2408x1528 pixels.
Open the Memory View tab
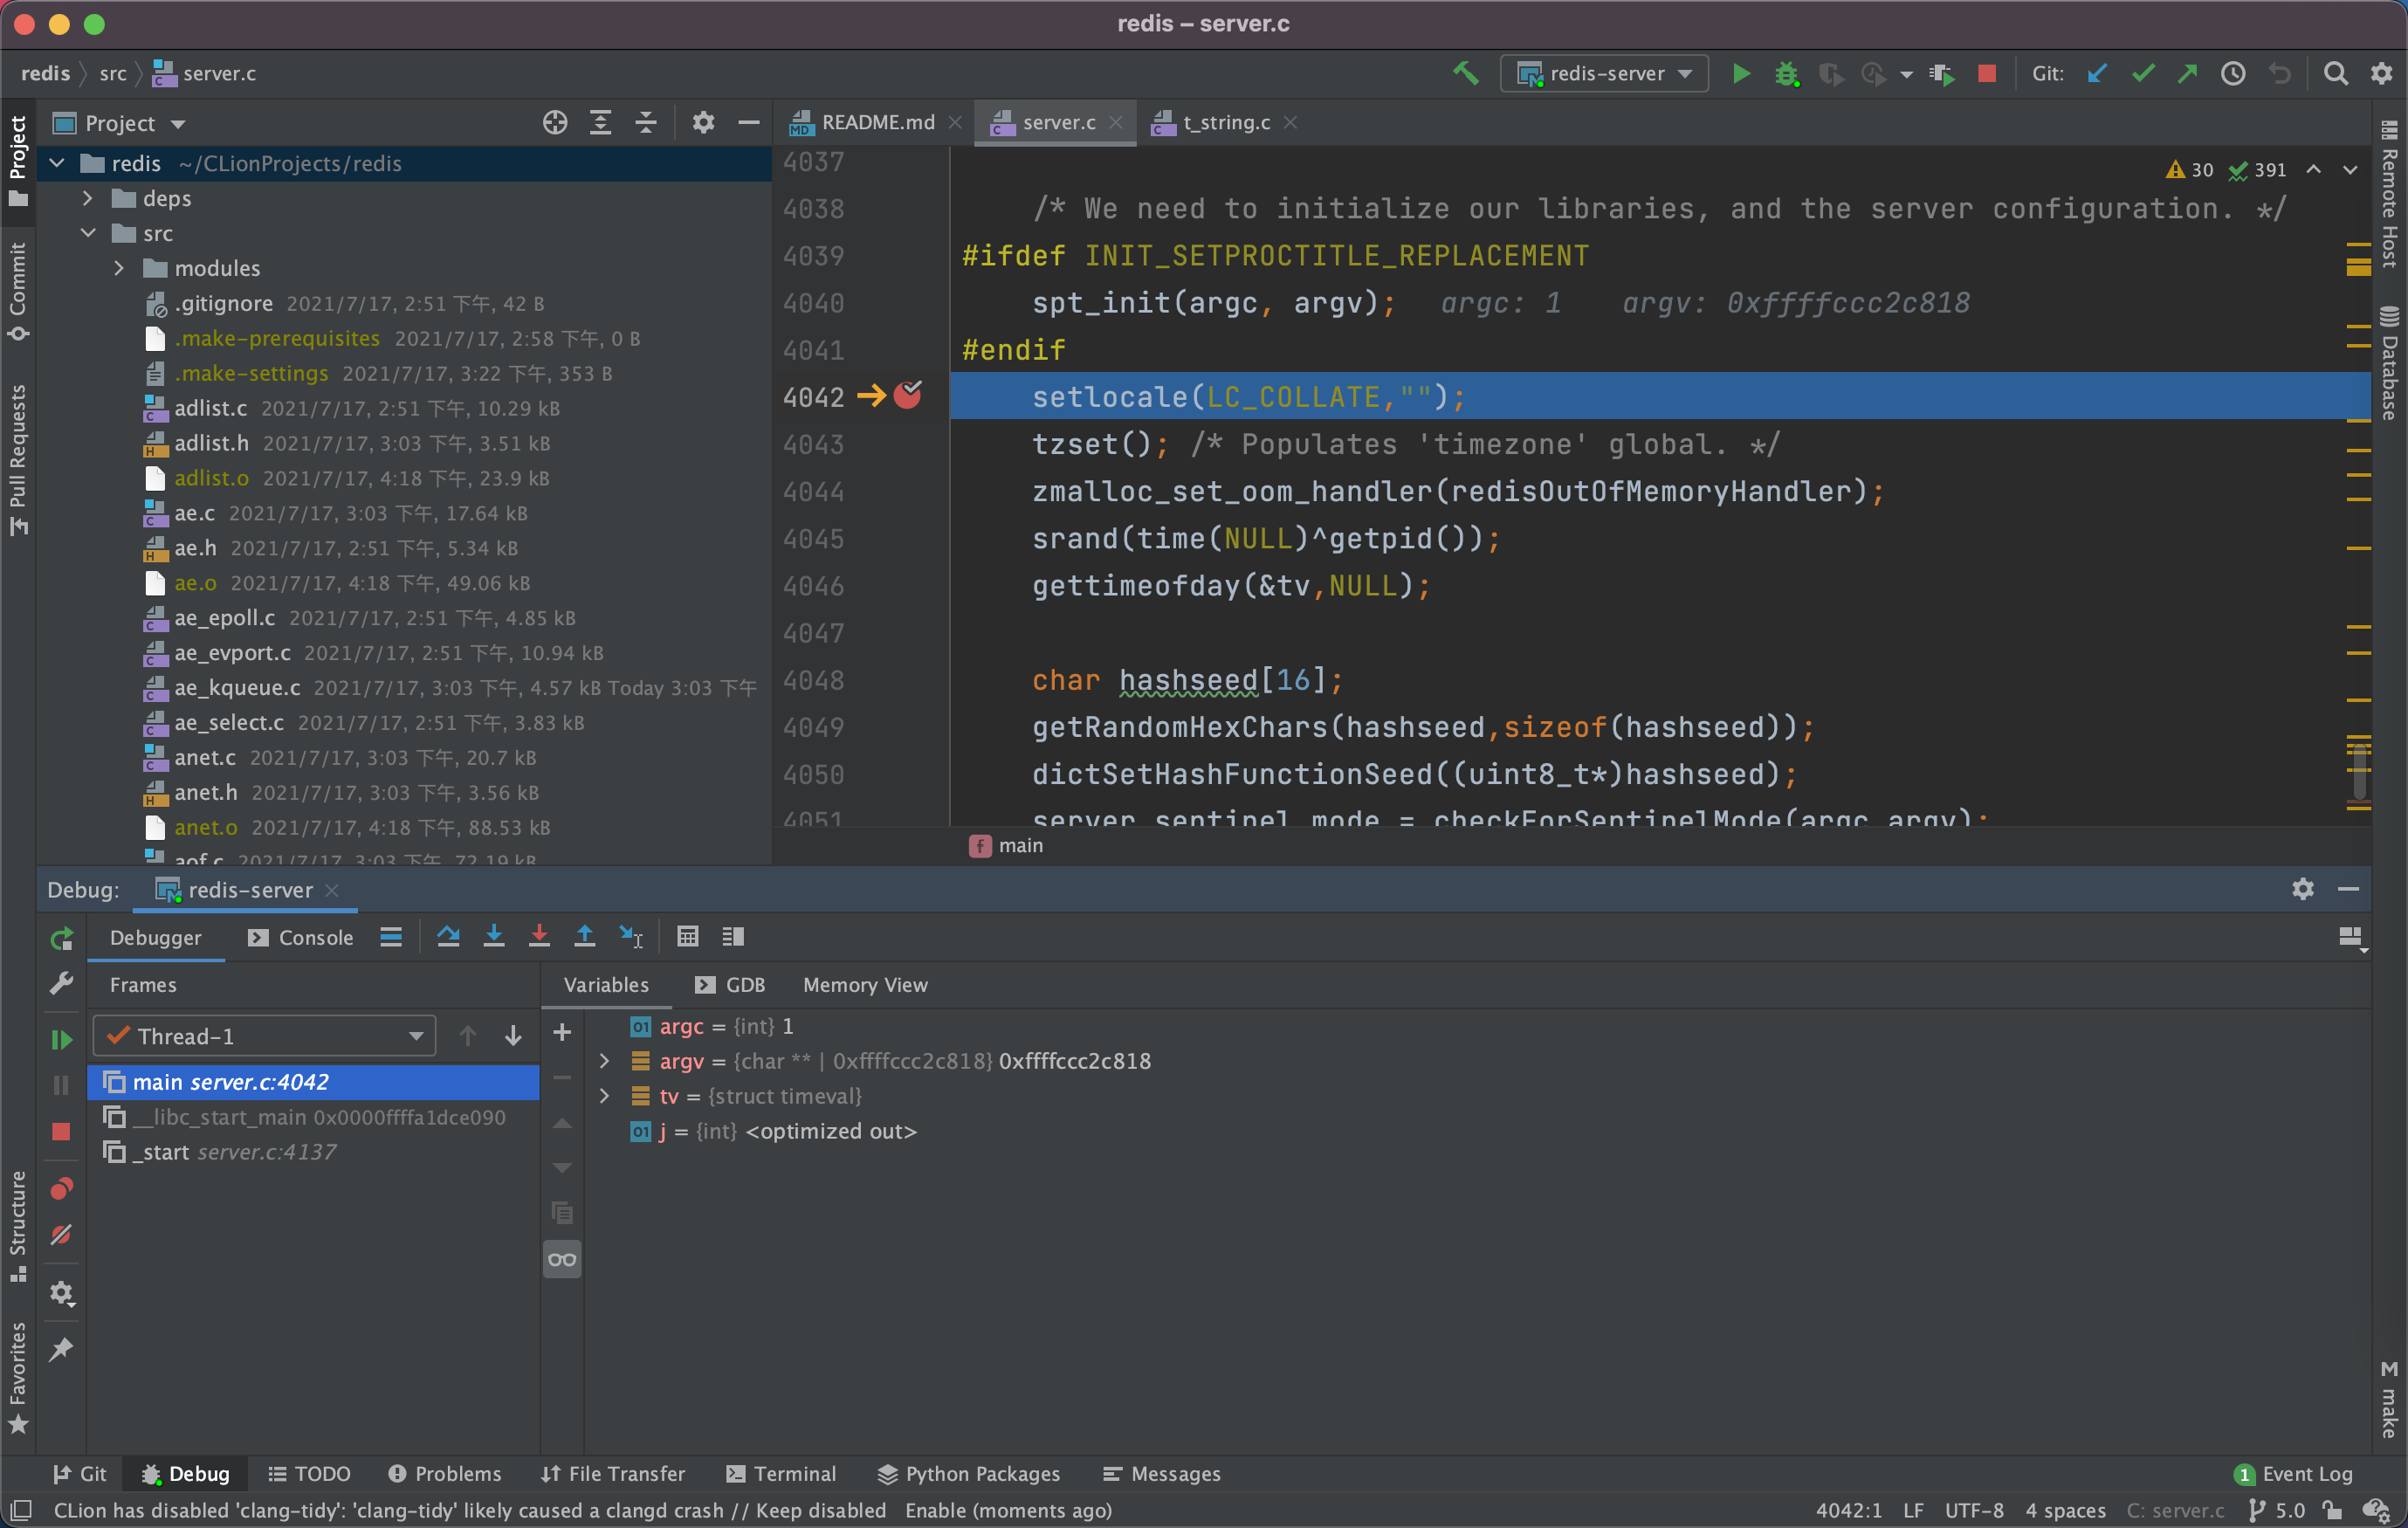[865, 985]
